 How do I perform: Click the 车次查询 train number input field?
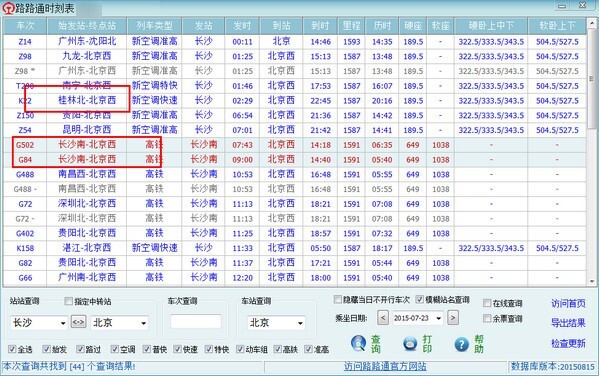tap(196, 321)
